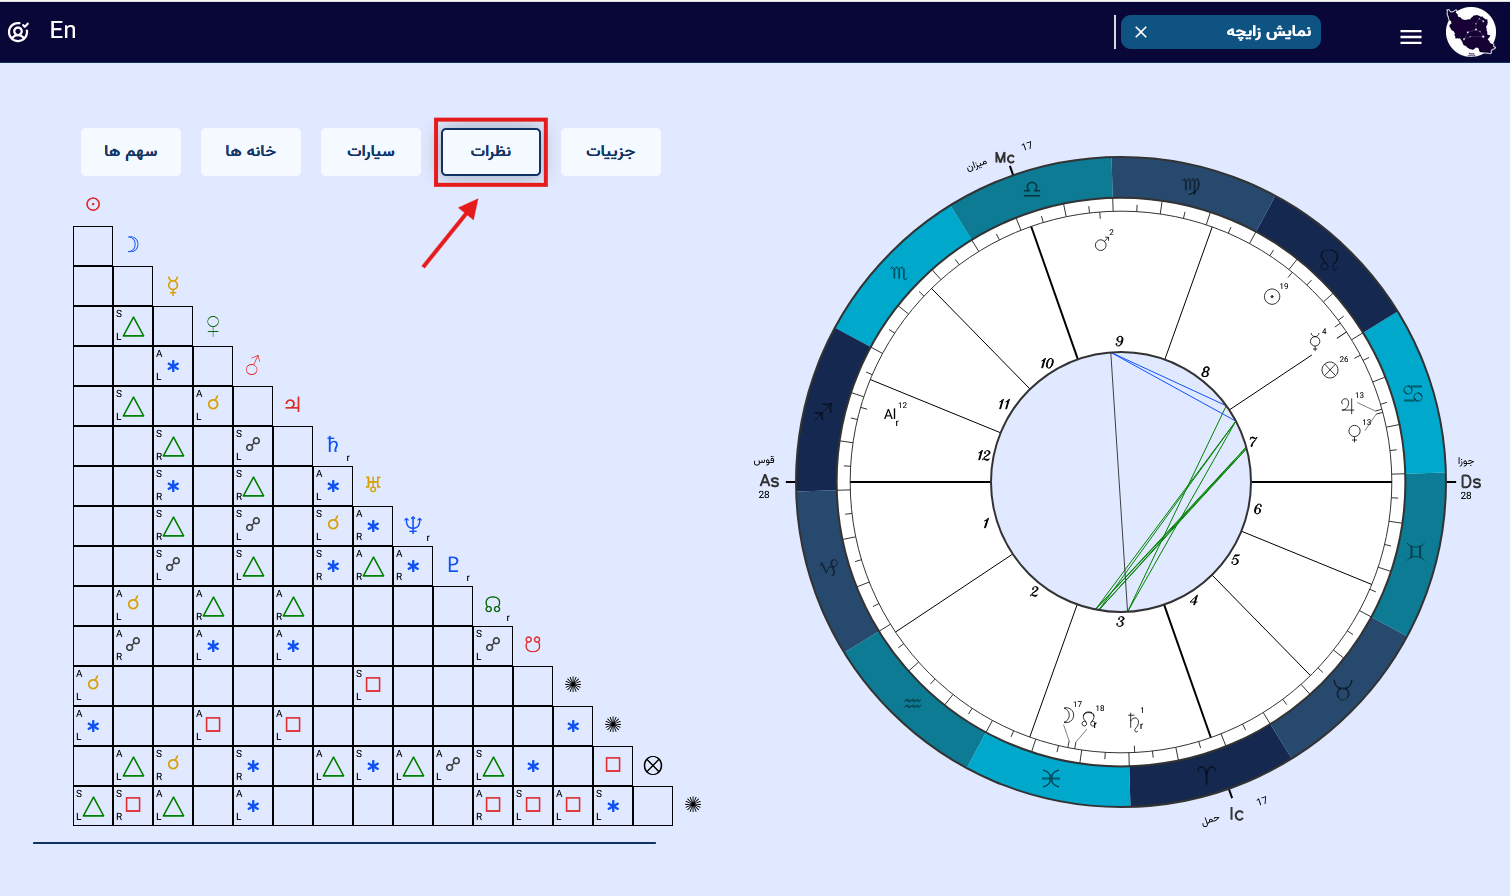The height and width of the screenshot is (896, 1510).
Task: Click the red Mars symbol in grid
Action: [x=253, y=365]
